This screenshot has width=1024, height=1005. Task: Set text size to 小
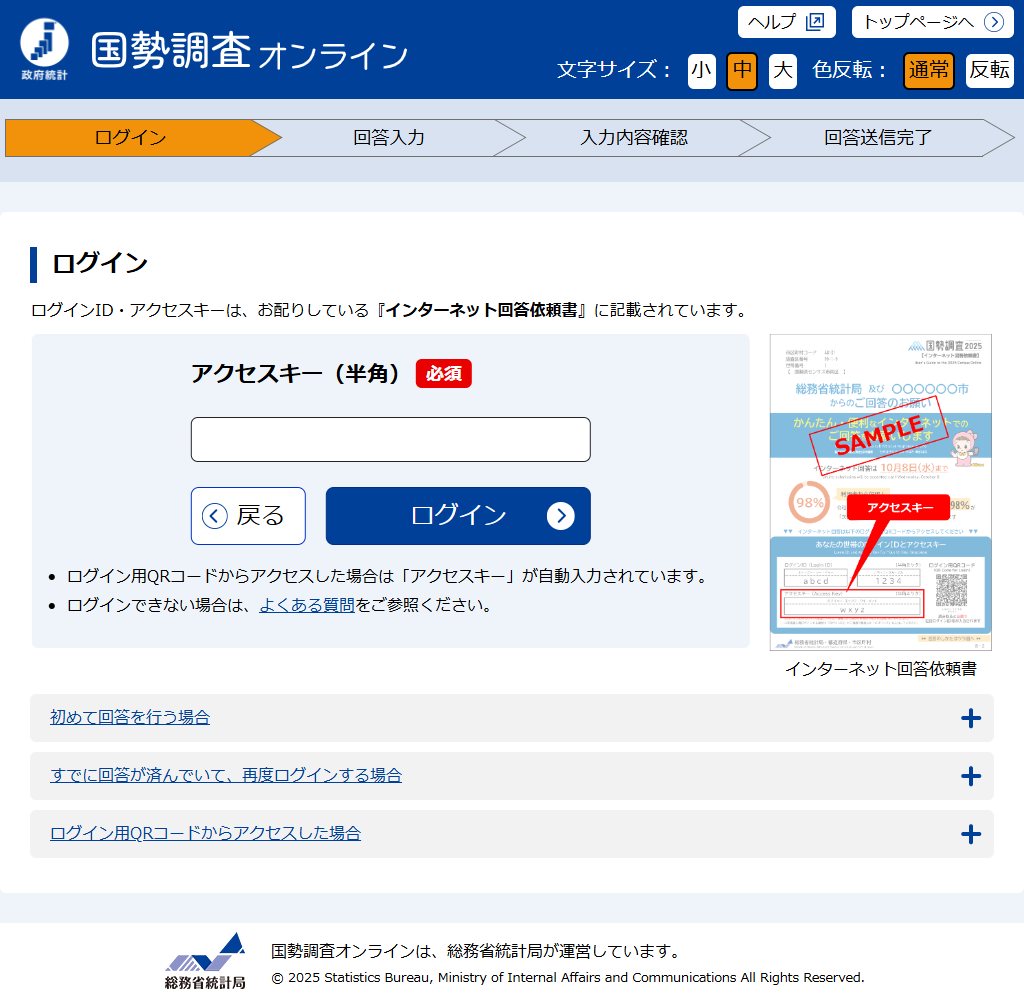tap(702, 71)
